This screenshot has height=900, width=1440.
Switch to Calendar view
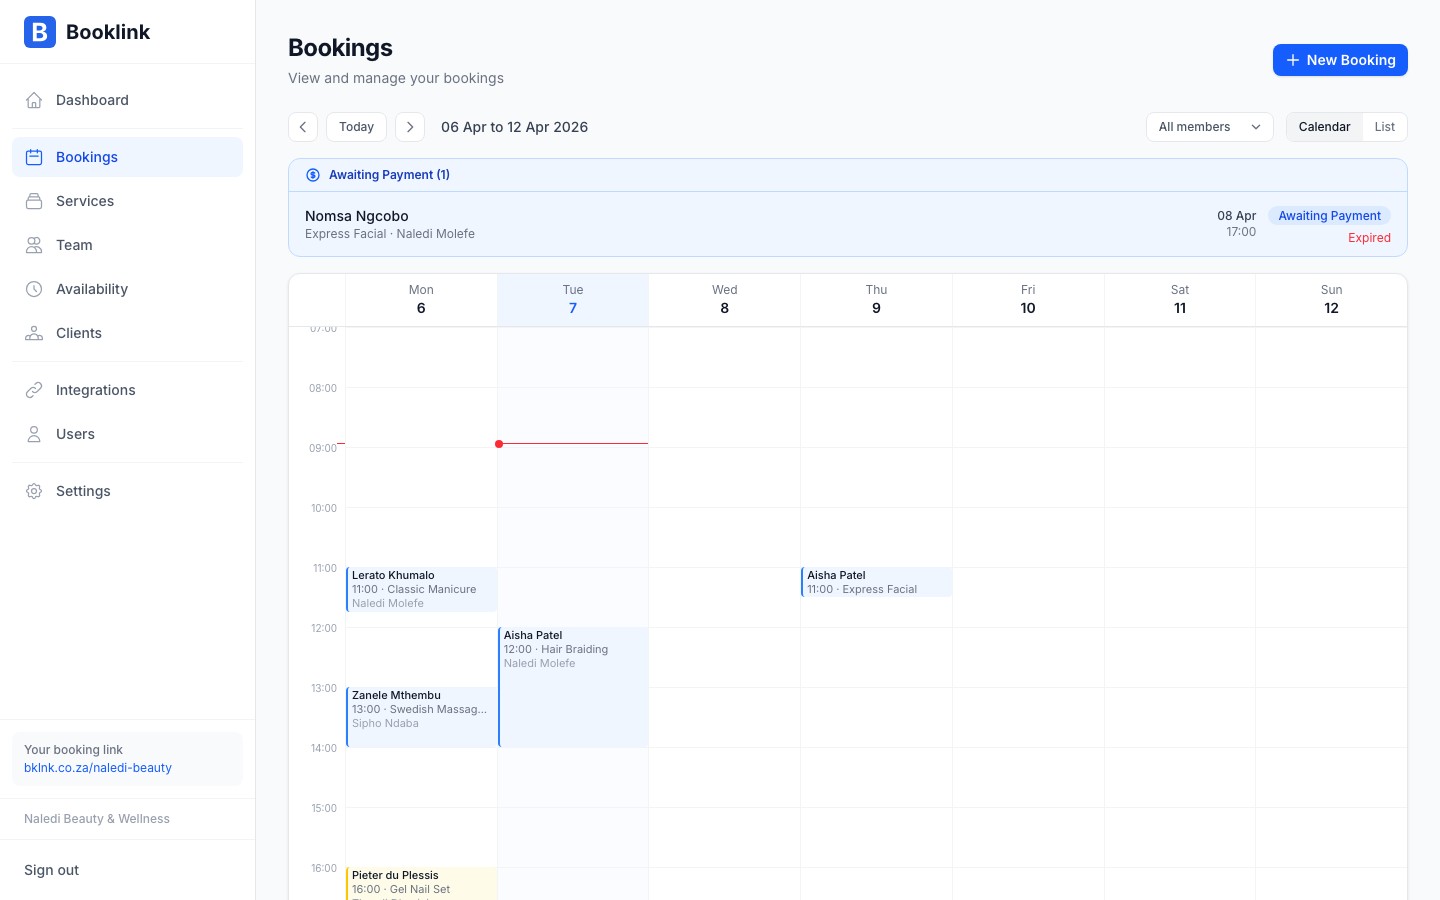click(x=1324, y=127)
